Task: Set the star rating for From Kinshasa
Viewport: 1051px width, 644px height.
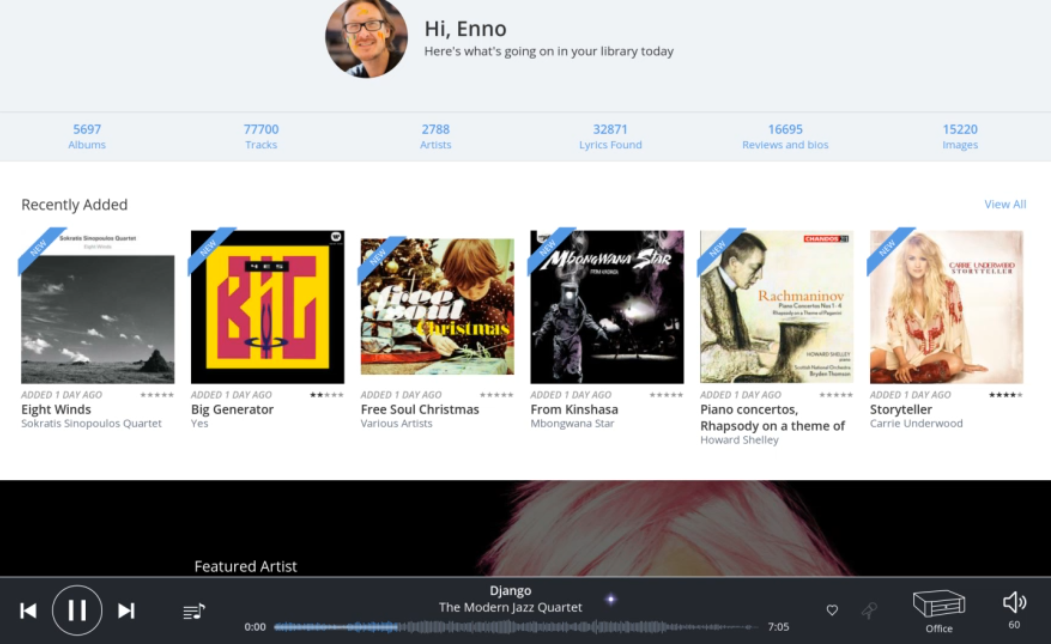Action: (666, 395)
